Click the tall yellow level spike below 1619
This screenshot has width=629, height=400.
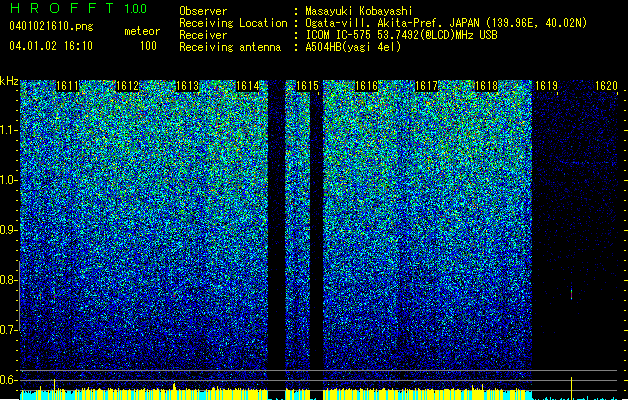[572, 388]
